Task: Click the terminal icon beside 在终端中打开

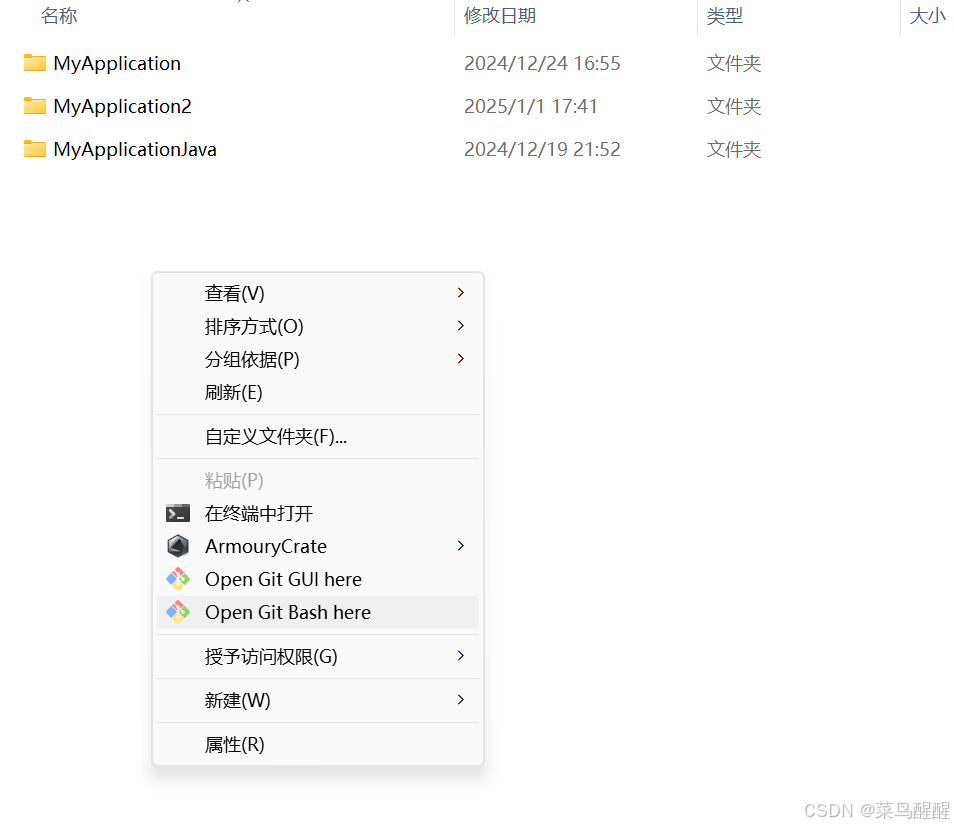Action: tap(178, 513)
